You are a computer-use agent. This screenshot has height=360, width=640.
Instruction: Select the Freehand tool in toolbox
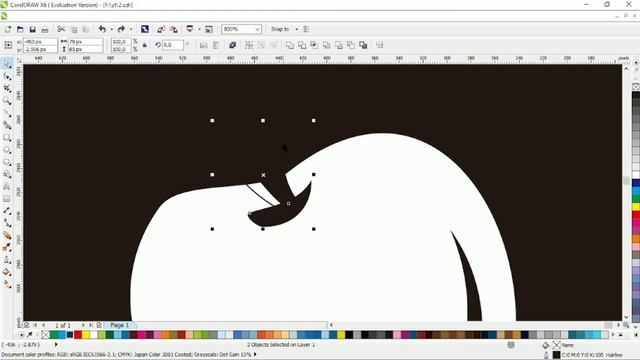[x=7, y=113]
